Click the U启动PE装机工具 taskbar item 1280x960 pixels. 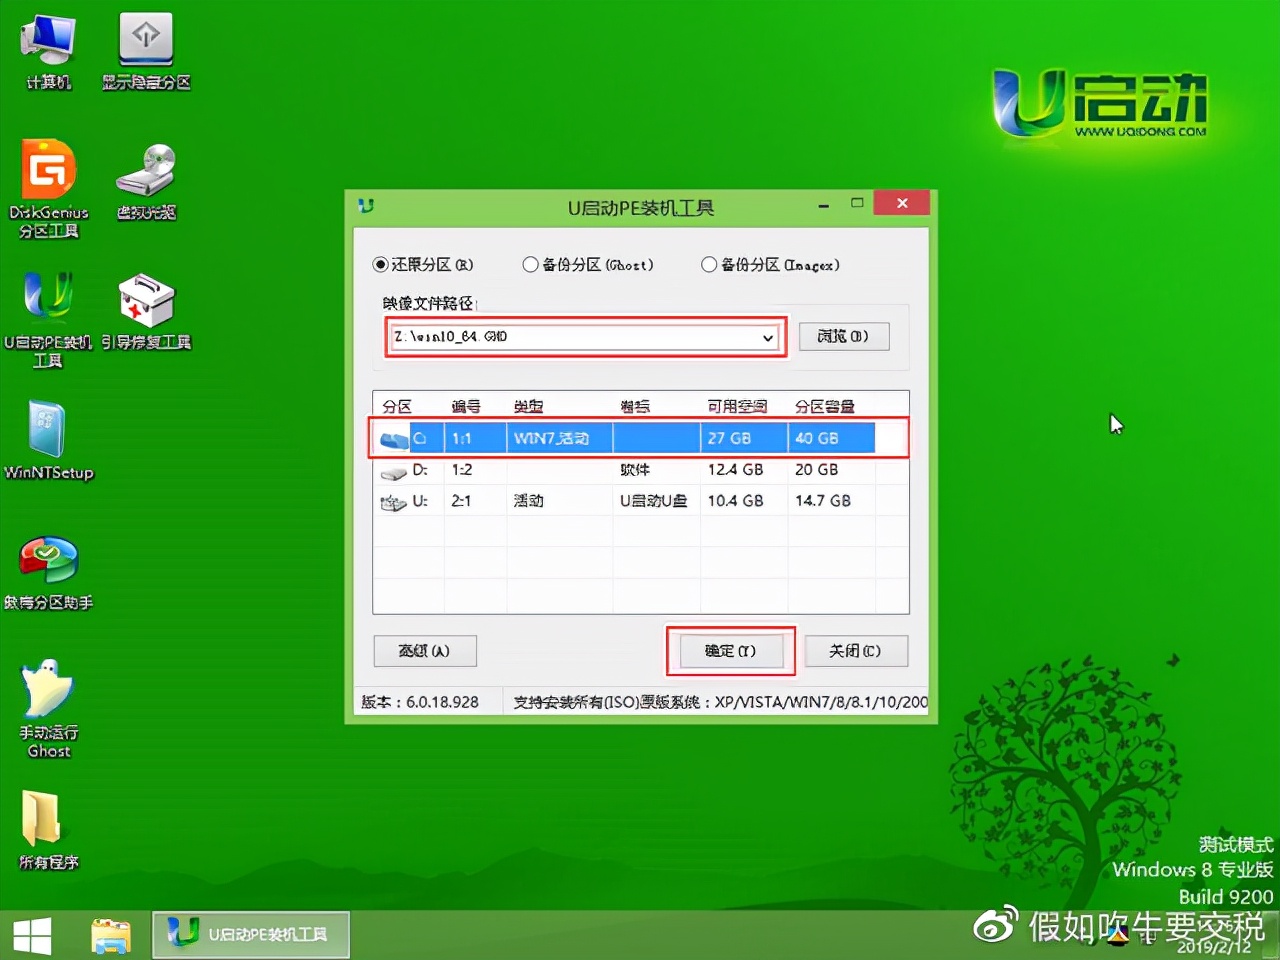250,933
